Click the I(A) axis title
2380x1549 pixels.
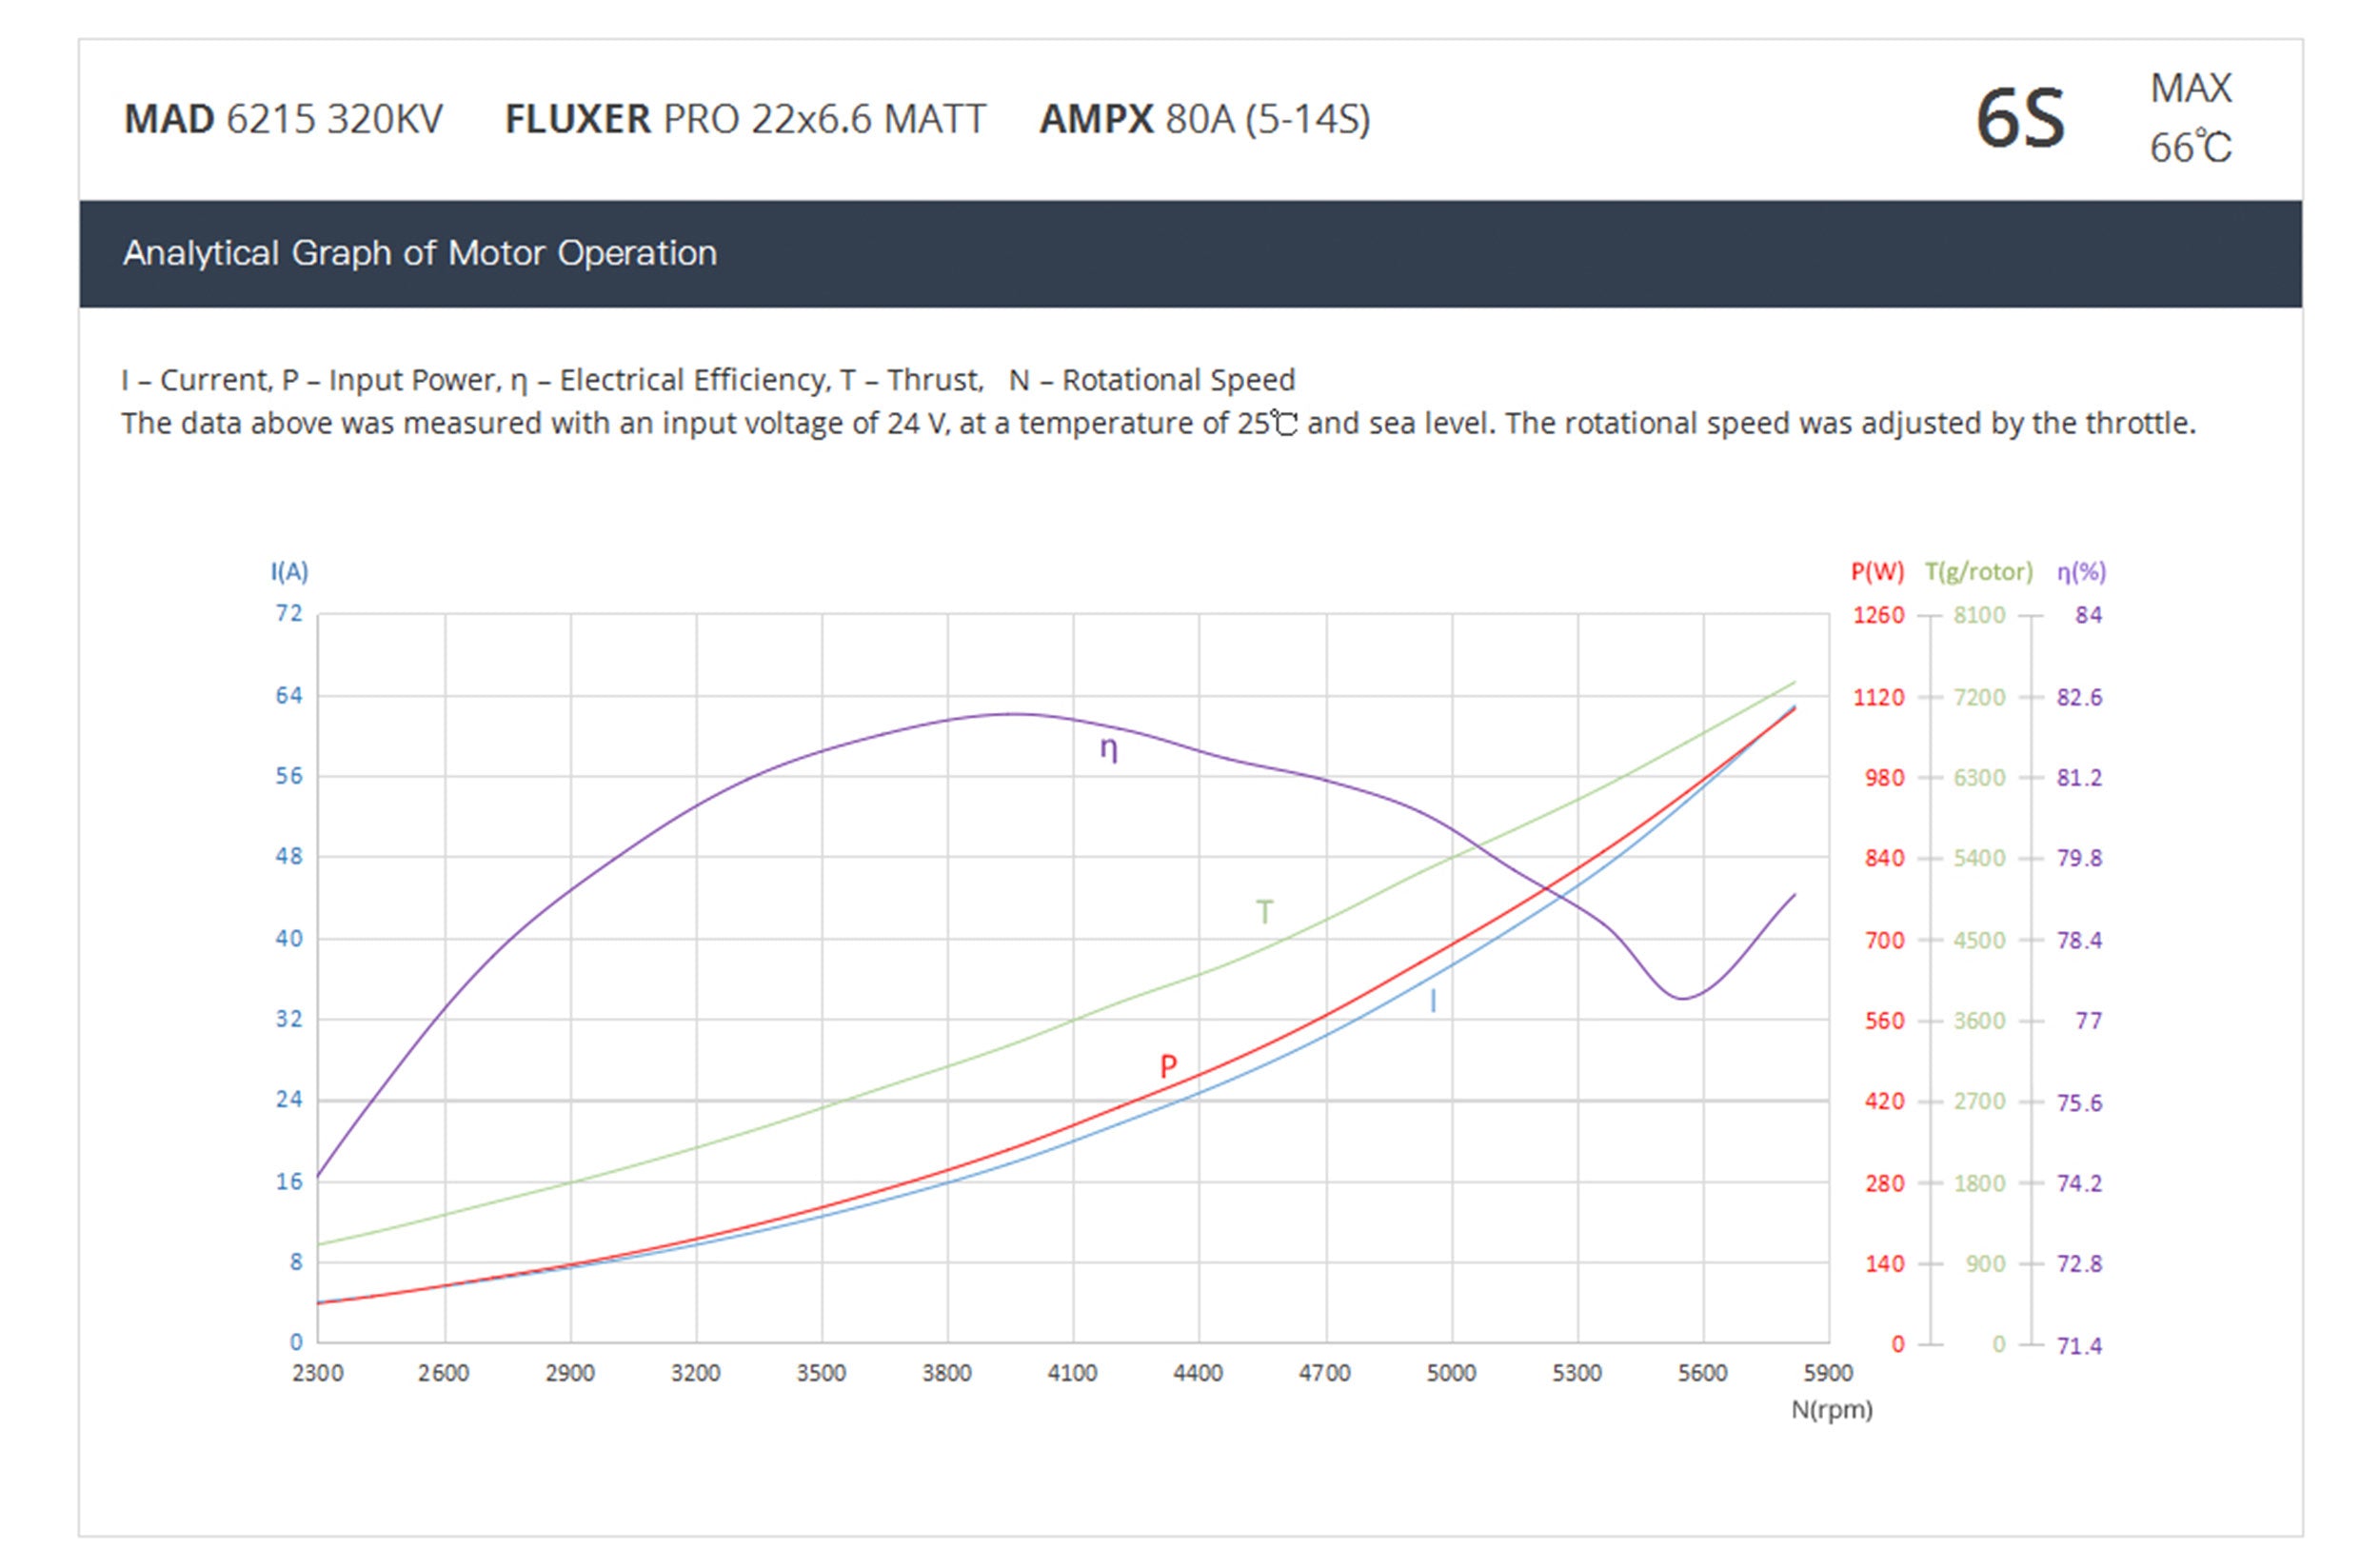(289, 571)
